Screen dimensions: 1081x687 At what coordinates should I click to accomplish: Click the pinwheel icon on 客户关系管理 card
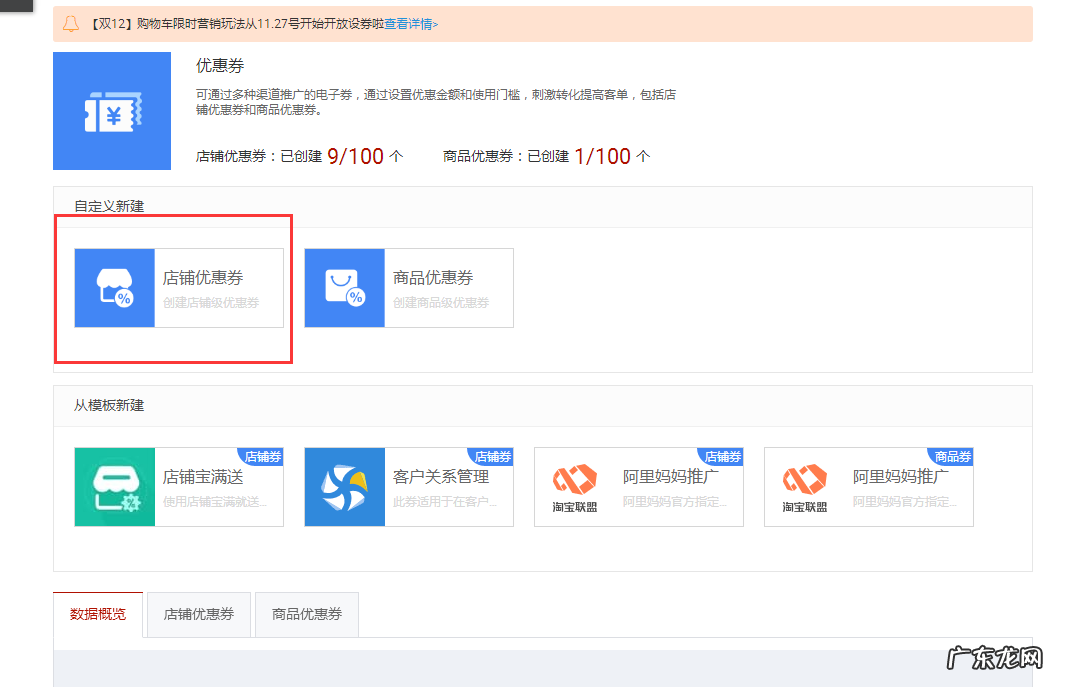point(344,487)
